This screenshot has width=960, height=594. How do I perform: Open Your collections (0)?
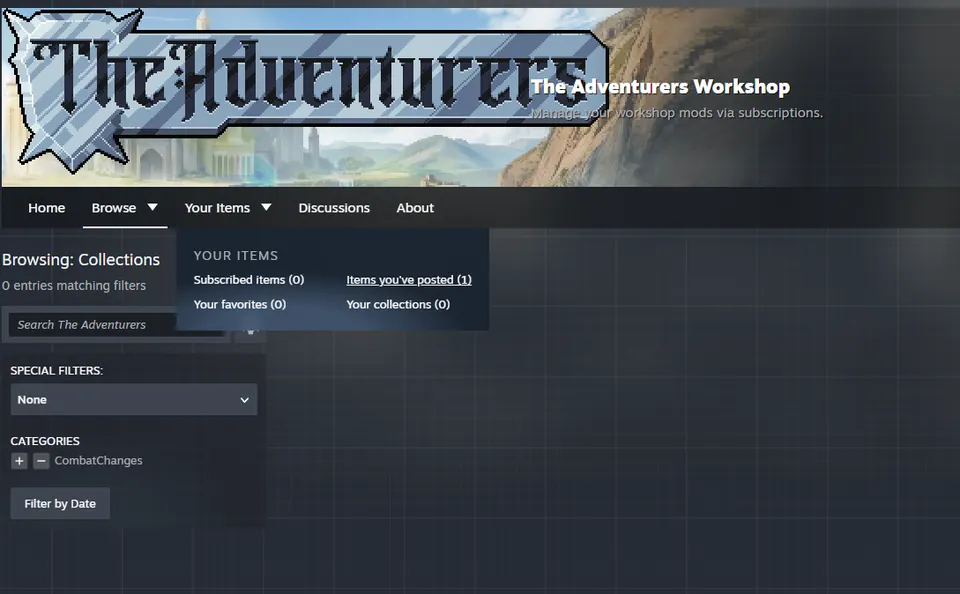pos(398,304)
